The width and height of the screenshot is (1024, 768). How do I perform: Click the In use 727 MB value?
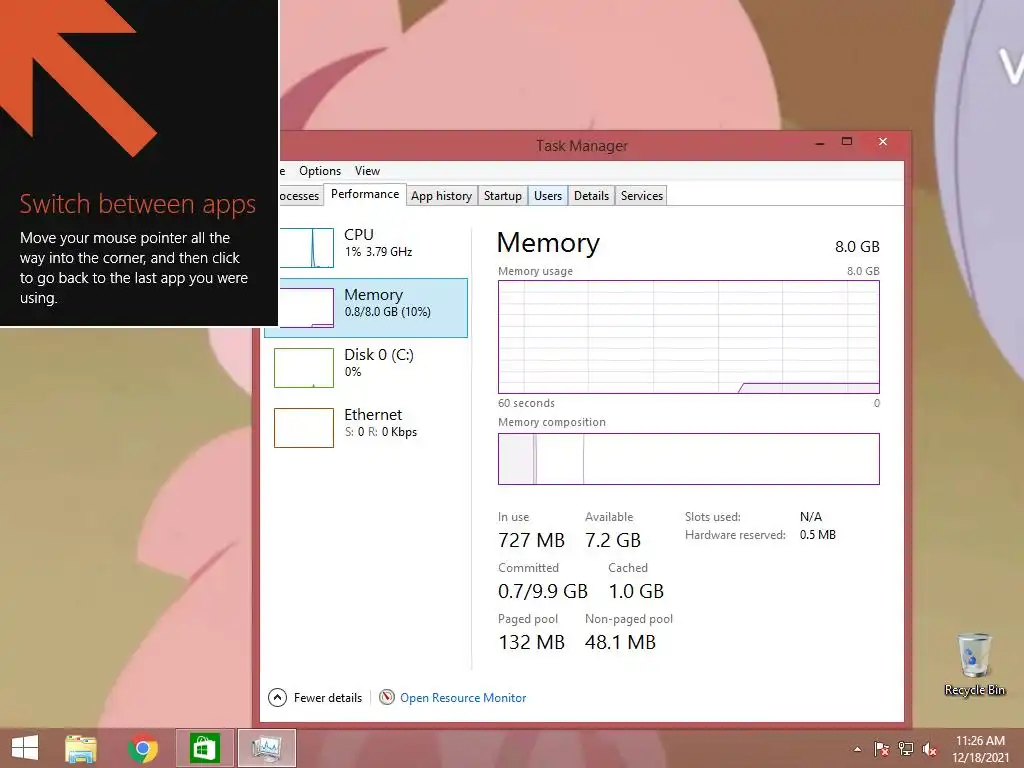[531, 540]
